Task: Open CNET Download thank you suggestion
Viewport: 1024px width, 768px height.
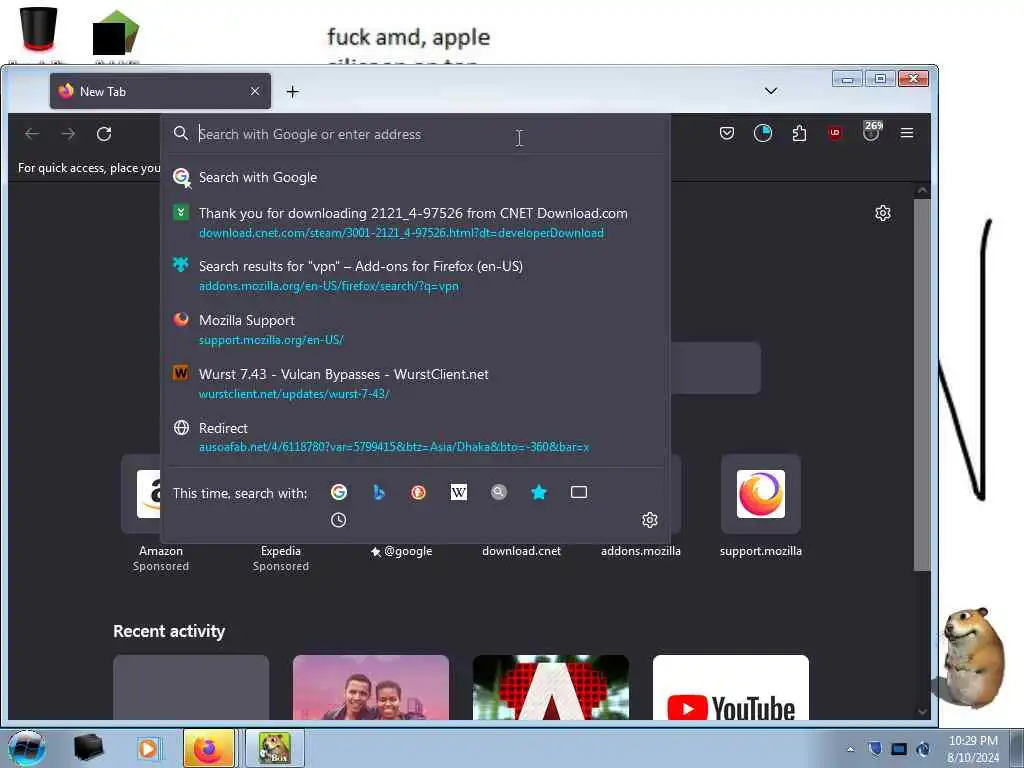Action: click(x=415, y=223)
